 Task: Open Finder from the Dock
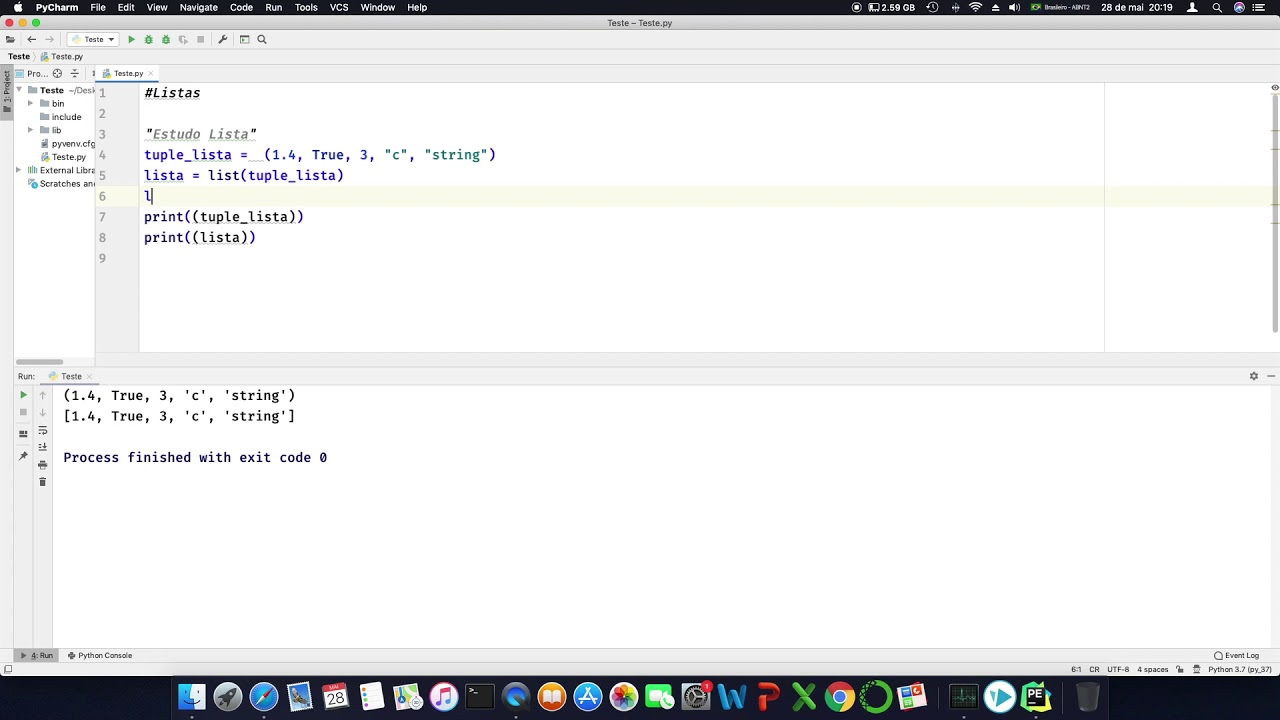(x=192, y=697)
